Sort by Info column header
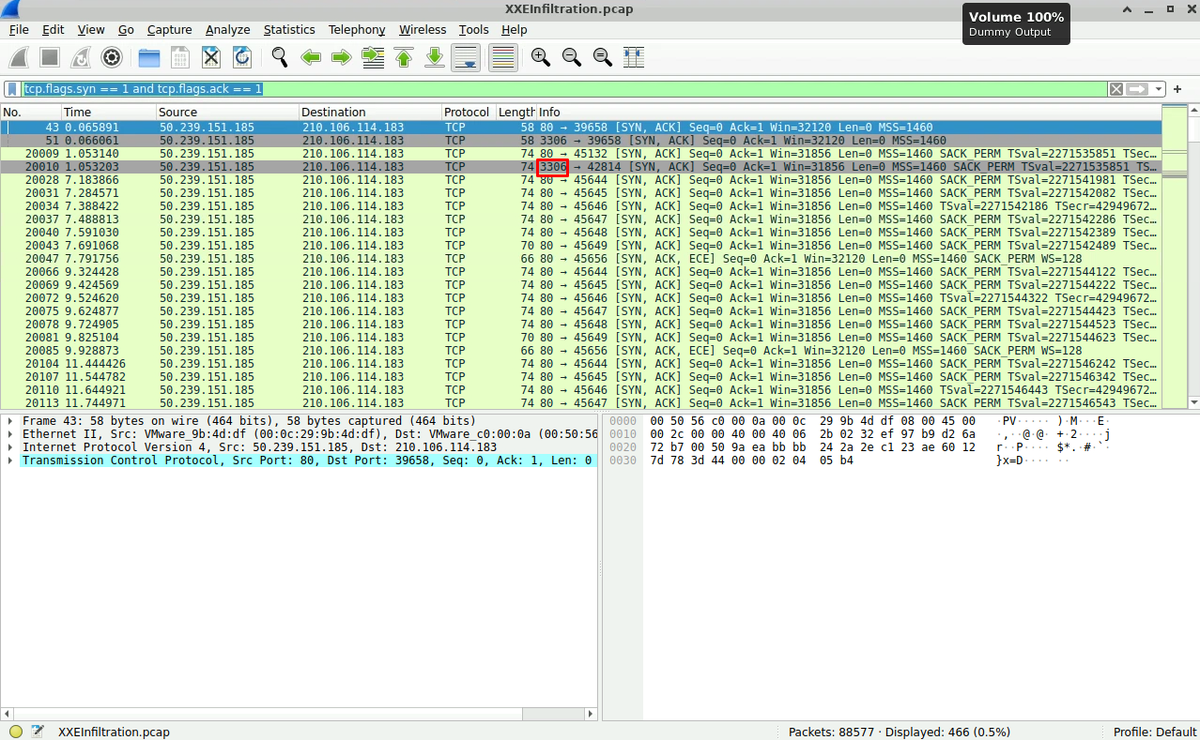The width and height of the screenshot is (1200, 740). click(850, 112)
